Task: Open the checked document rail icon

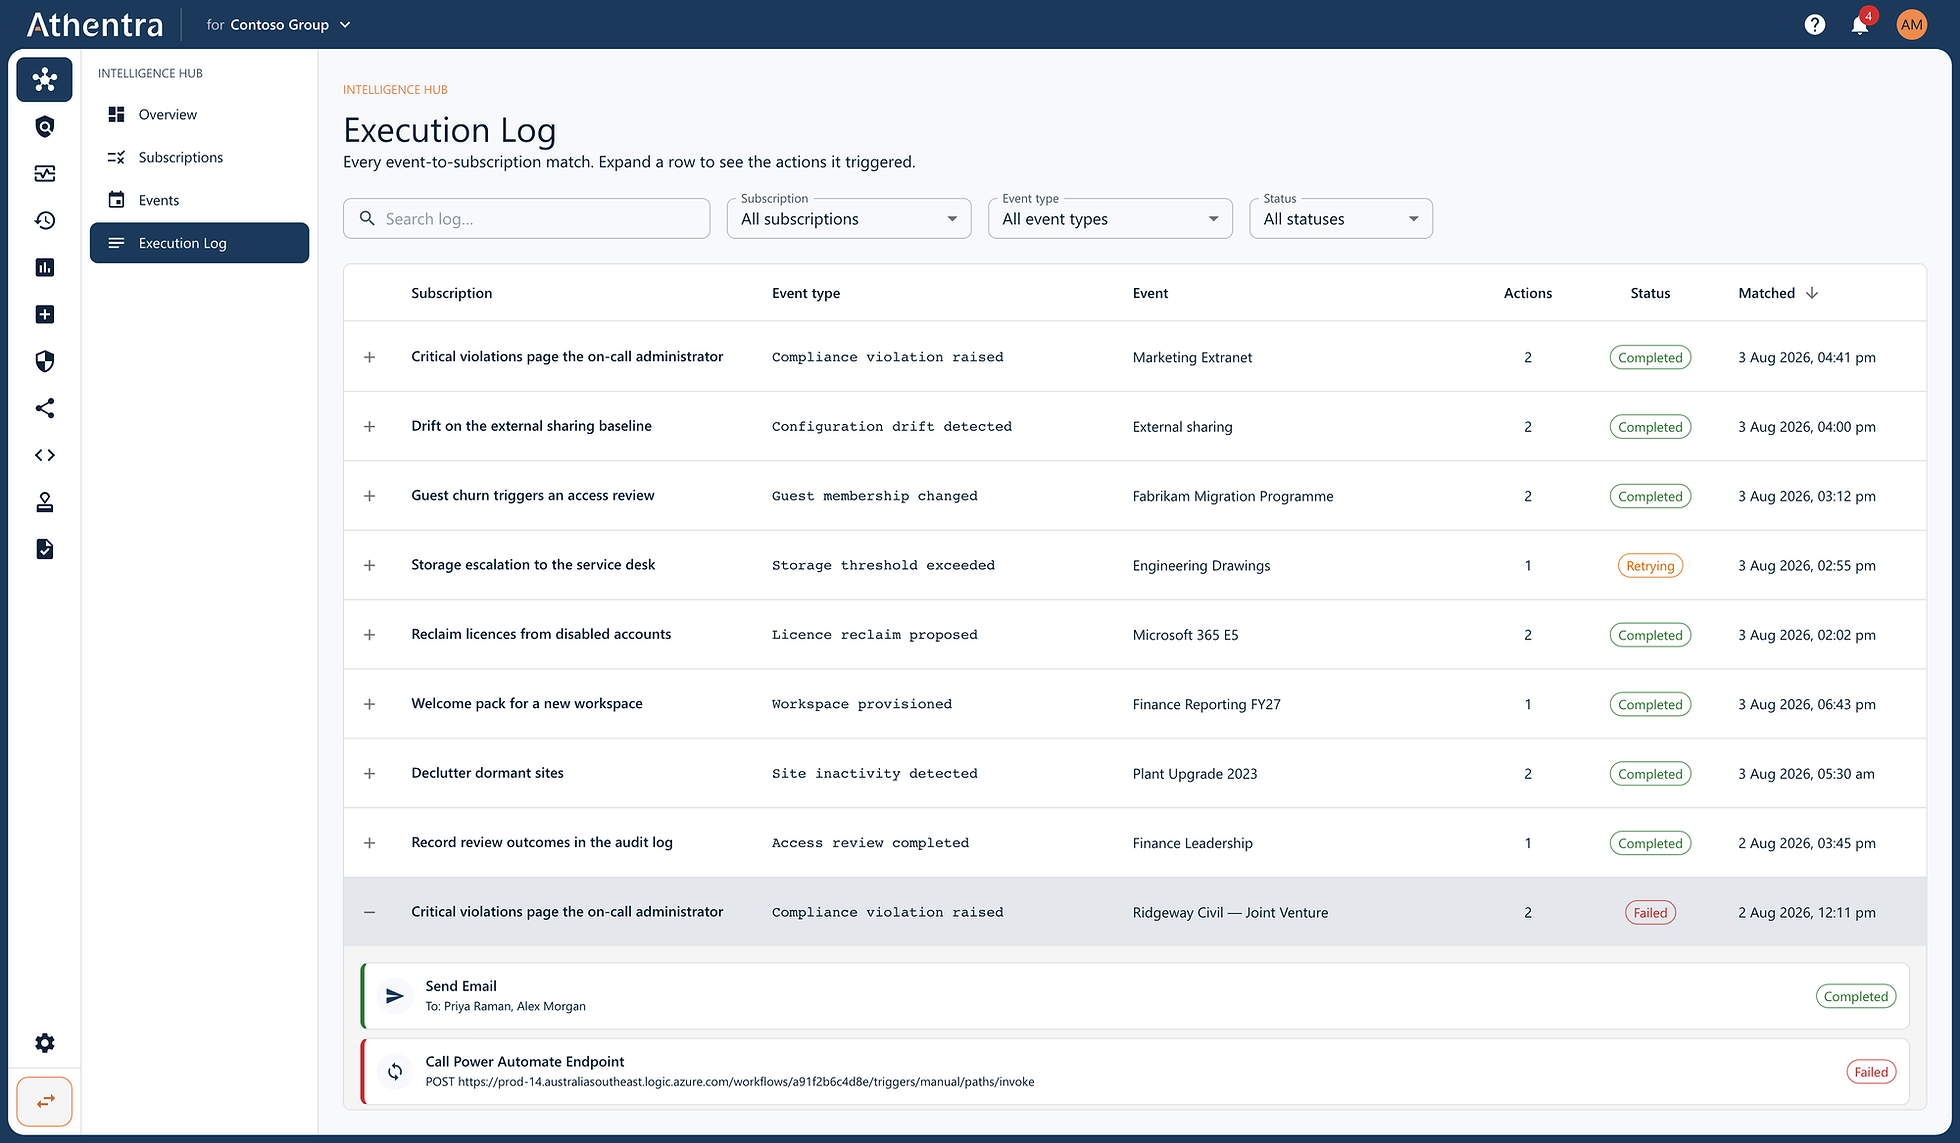Action: [x=44, y=549]
